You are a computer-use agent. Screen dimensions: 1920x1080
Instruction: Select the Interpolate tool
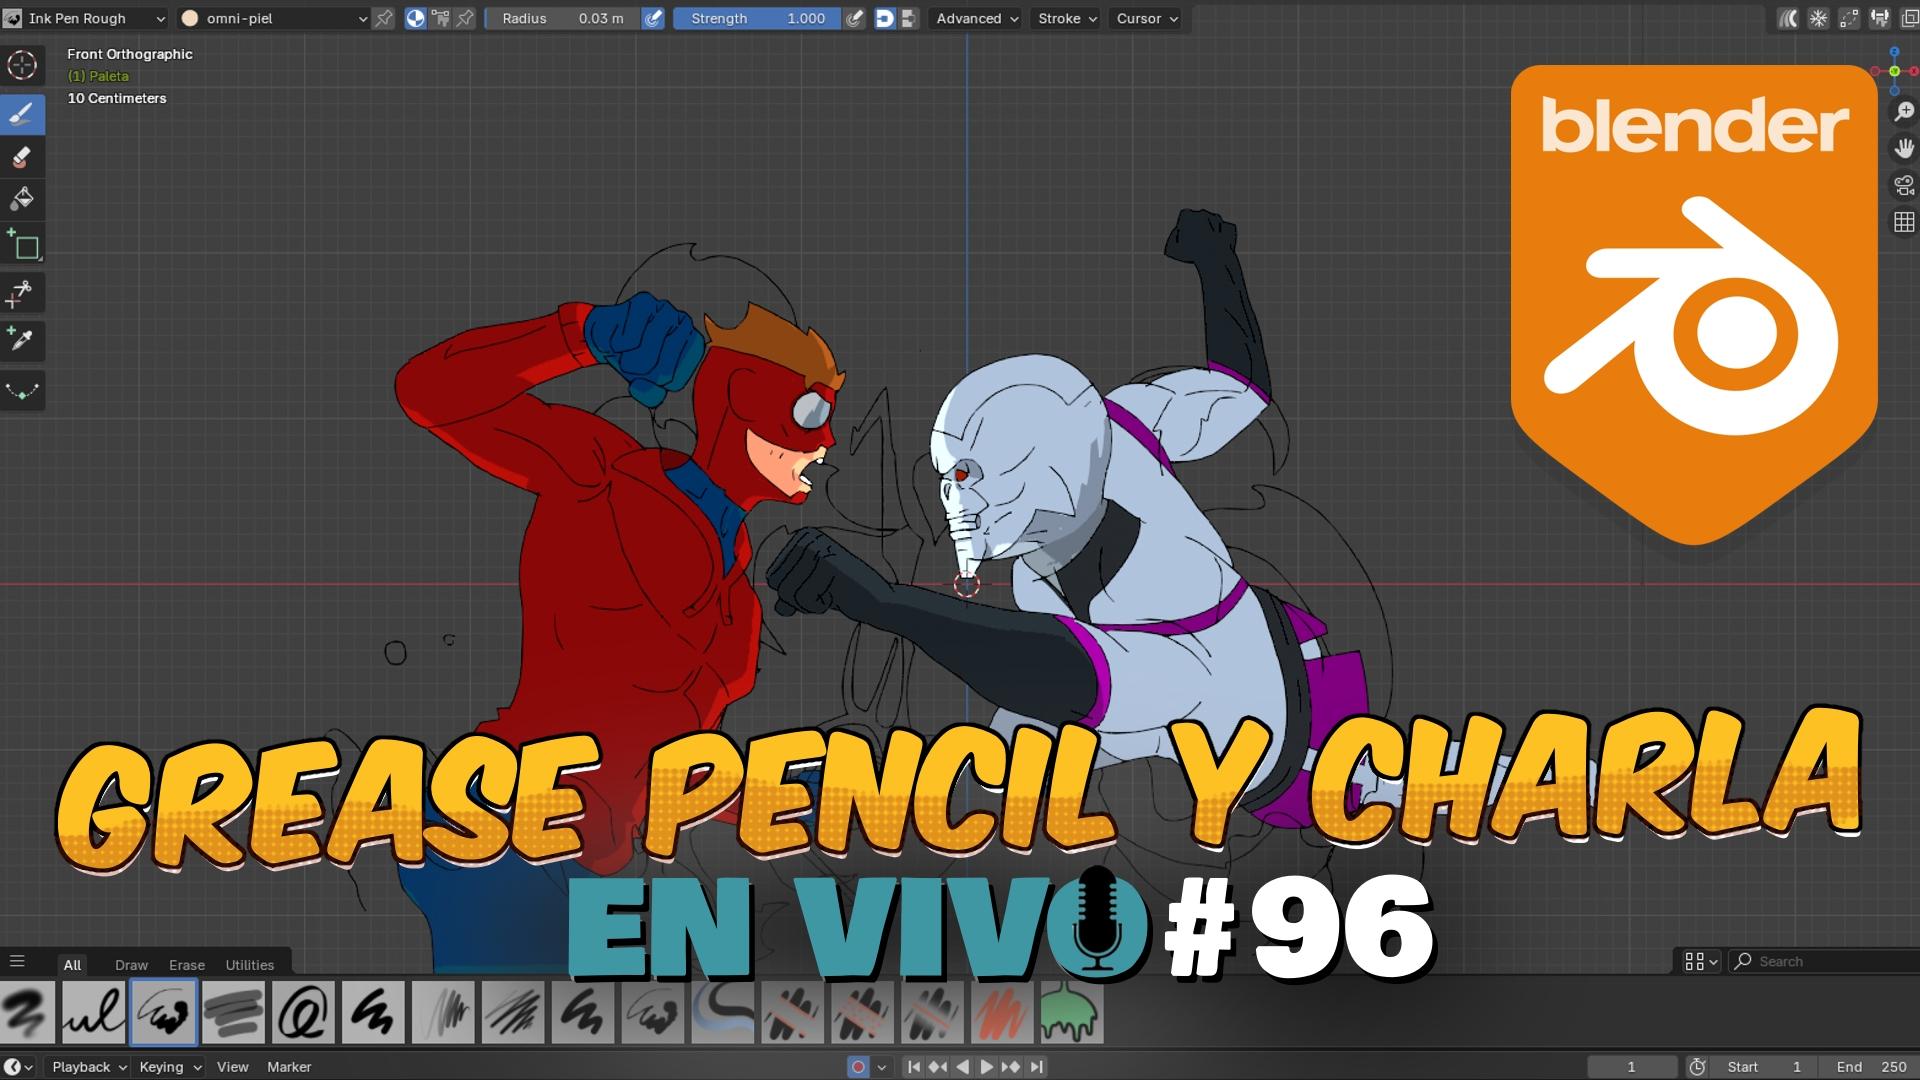[x=22, y=390]
